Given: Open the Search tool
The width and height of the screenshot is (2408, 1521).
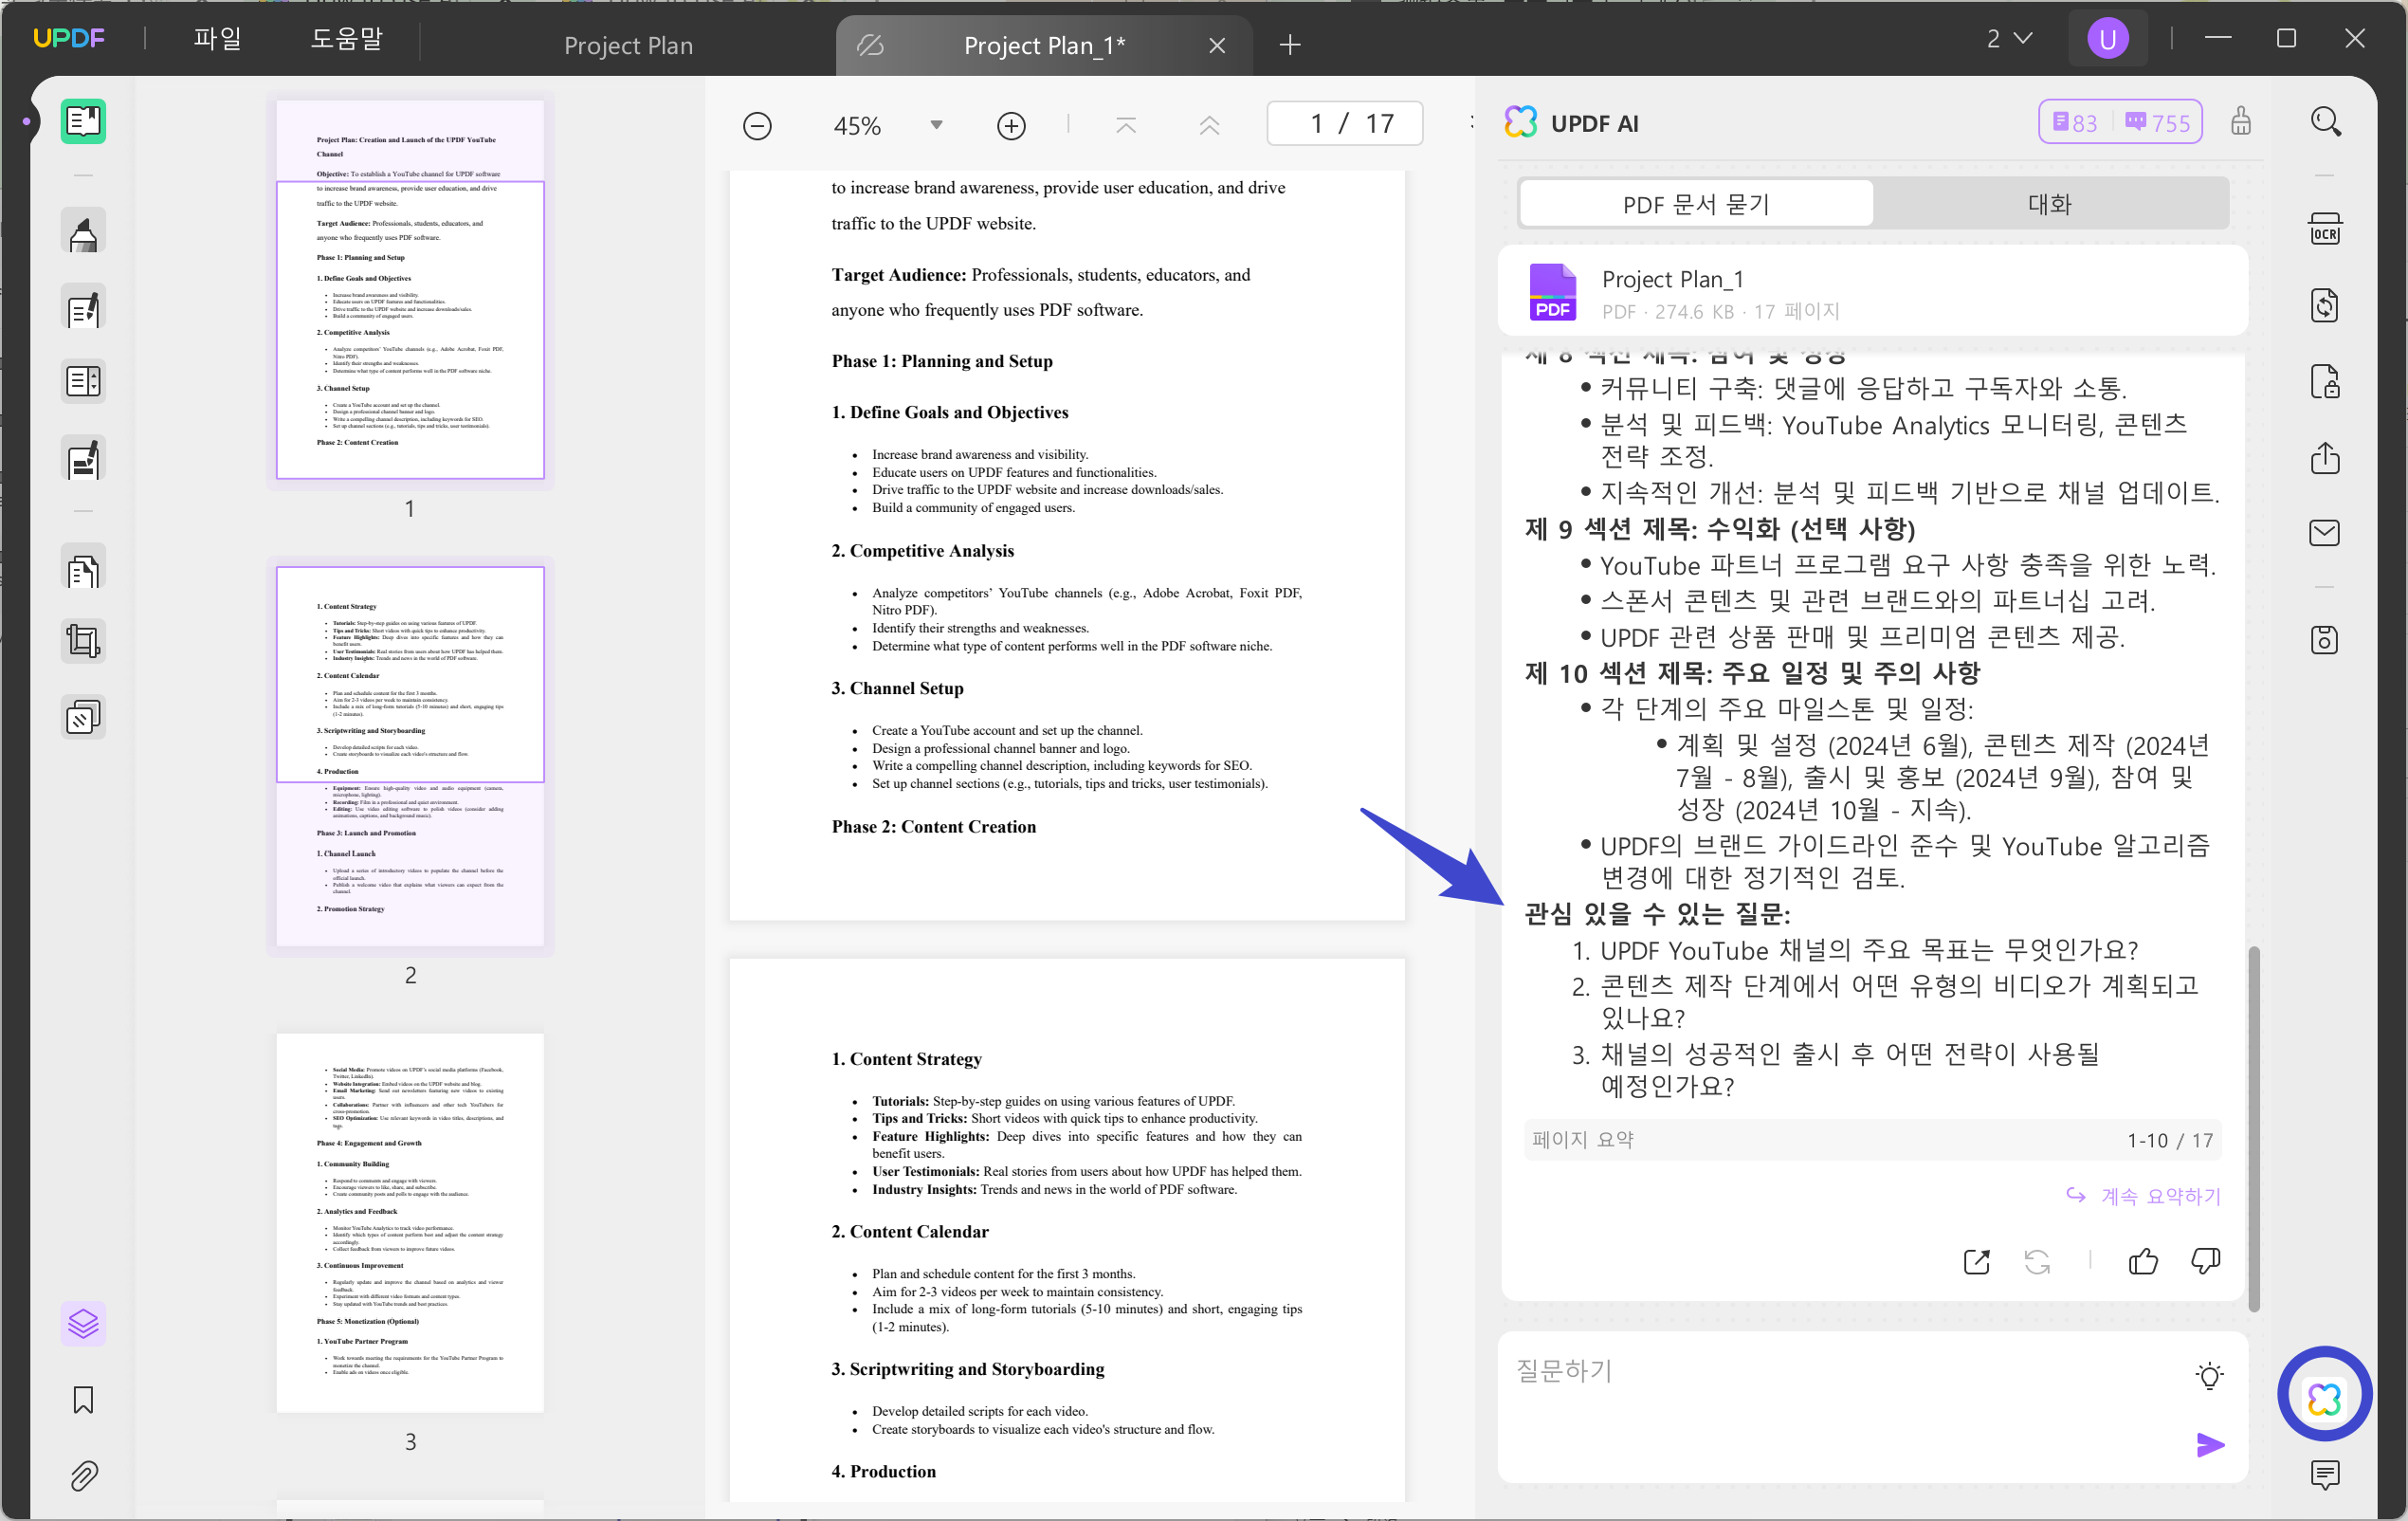Looking at the screenshot, I should pyautogui.click(x=2325, y=121).
